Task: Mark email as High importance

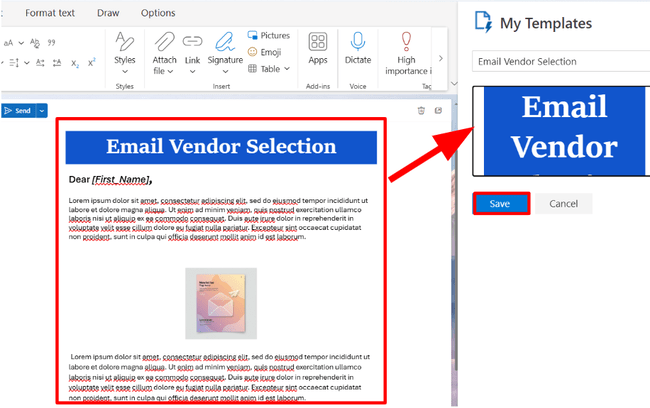Action: tap(406, 50)
